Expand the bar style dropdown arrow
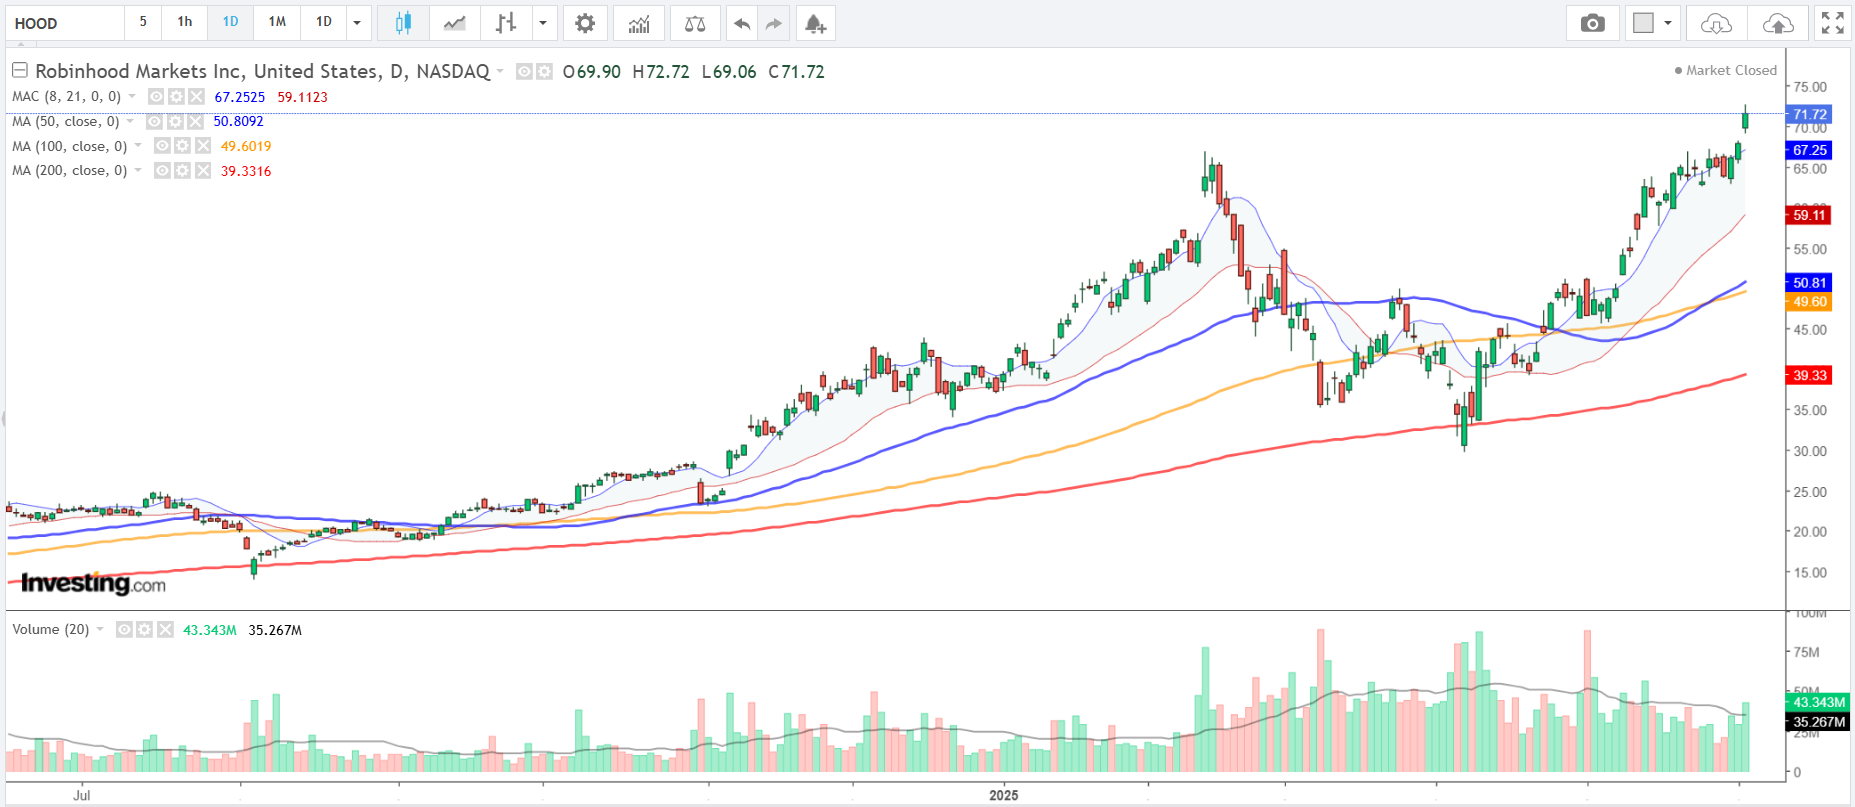1855x807 pixels. click(542, 23)
